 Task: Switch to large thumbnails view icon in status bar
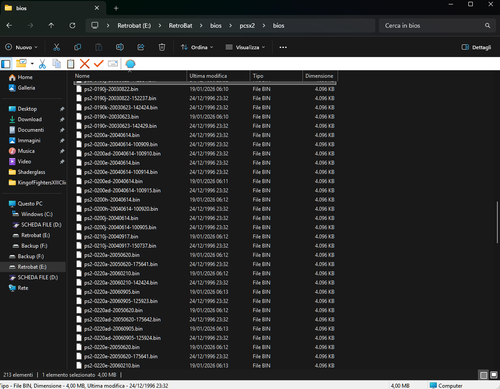494,375
